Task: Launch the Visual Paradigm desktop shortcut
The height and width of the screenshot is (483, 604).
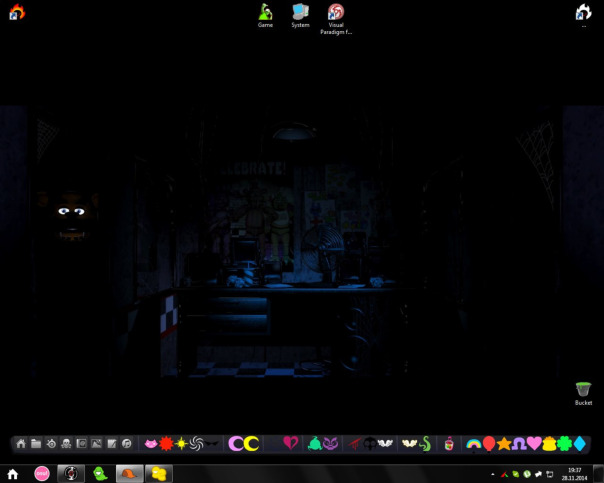Action: (x=336, y=13)
